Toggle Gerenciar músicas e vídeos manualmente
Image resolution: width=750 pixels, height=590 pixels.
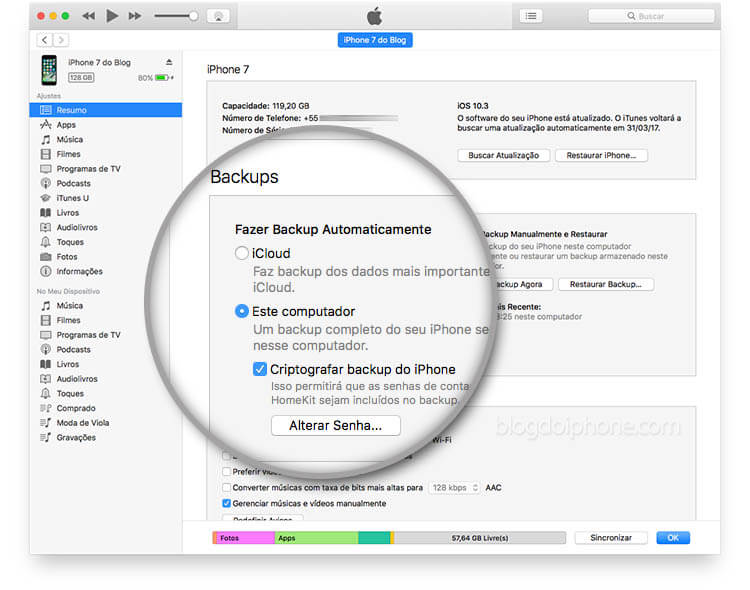tap(227, 503)
